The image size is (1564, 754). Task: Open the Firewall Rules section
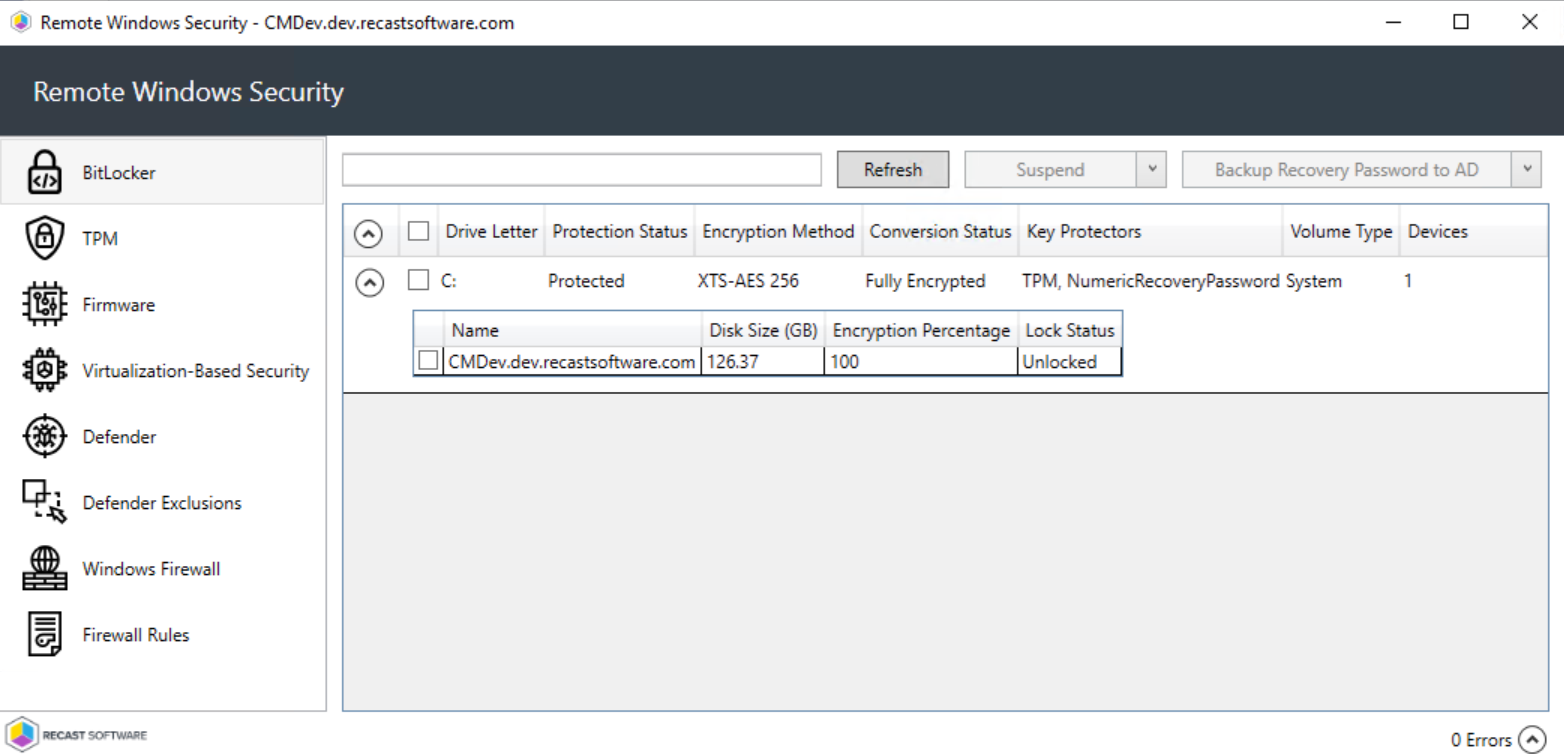[163, 634]
